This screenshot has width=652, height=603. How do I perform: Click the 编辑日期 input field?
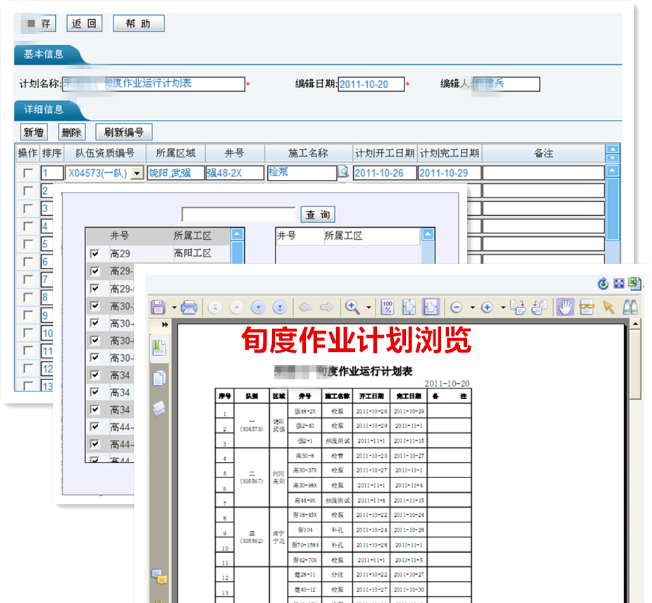(x=371, y=84)
